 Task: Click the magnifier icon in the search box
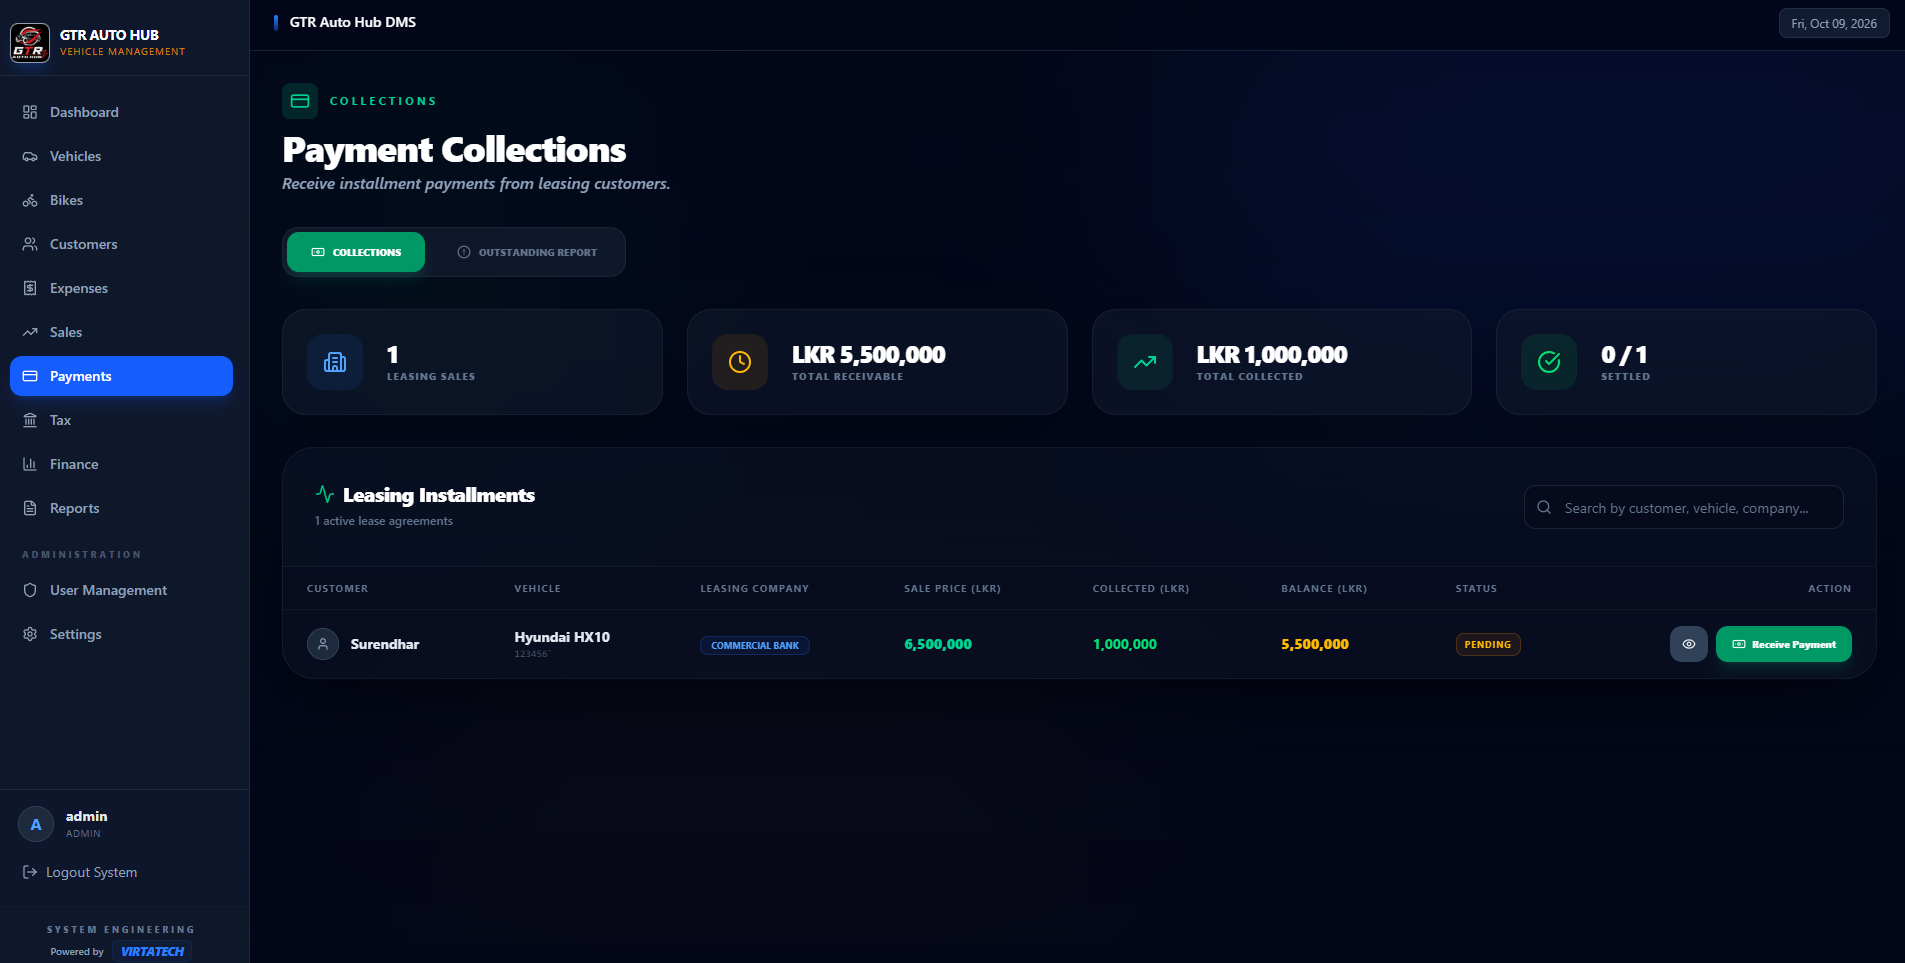[1544, 507]
